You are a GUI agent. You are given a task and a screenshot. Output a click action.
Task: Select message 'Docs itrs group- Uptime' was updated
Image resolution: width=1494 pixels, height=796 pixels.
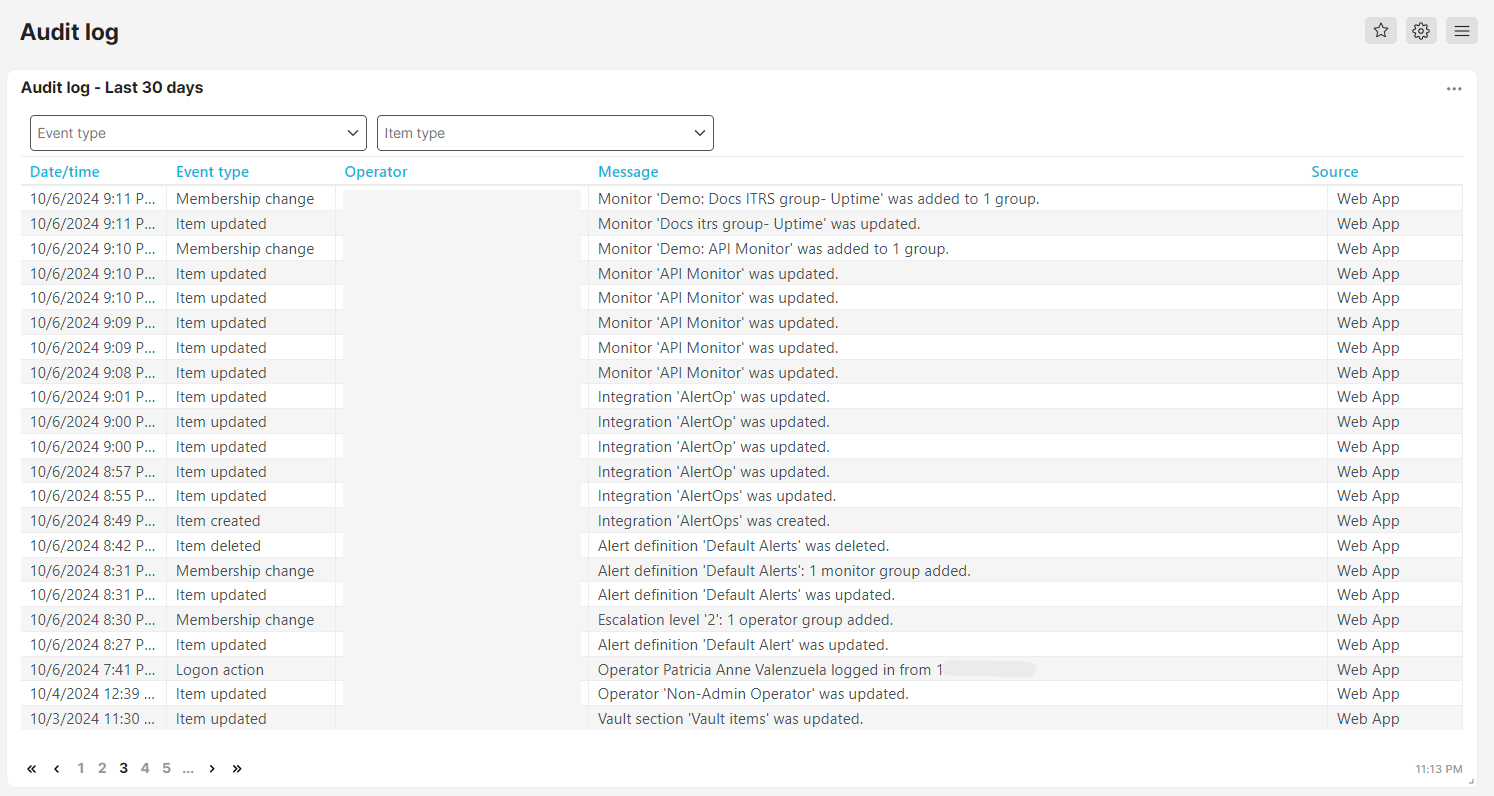(x=759, y=224)
